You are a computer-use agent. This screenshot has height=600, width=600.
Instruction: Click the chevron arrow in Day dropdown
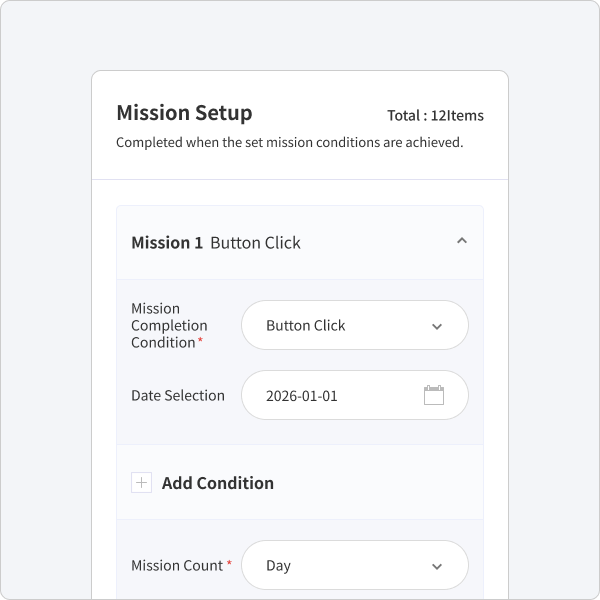[x=437, y=566]
